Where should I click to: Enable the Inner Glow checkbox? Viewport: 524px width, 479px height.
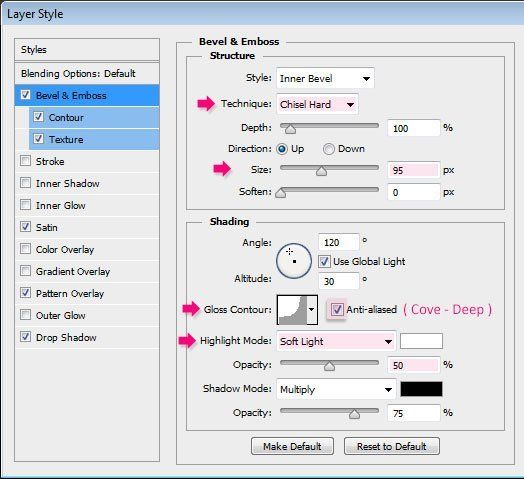[x=25, y=205]
